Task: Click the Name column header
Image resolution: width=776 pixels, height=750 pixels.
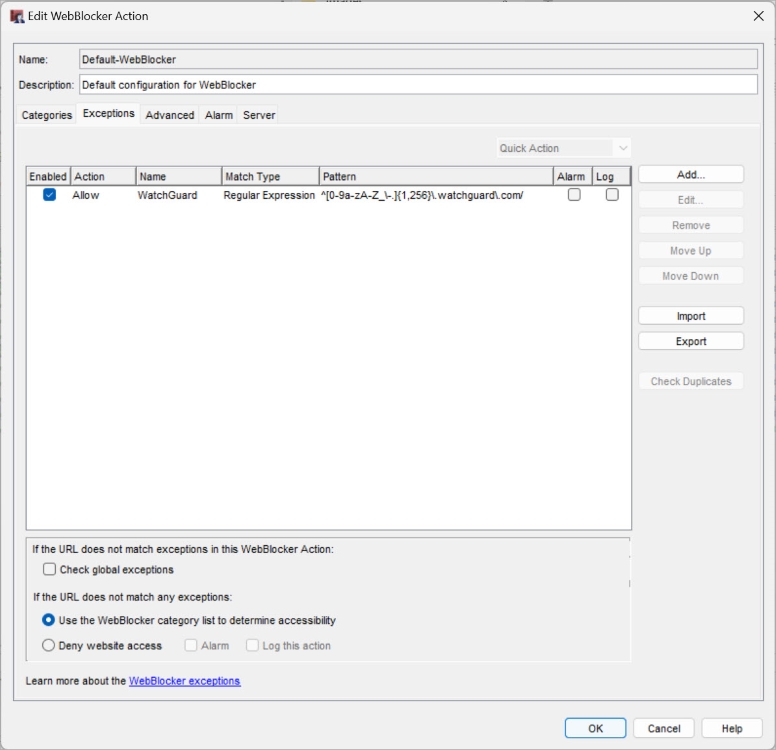Action: pos(179,176)
